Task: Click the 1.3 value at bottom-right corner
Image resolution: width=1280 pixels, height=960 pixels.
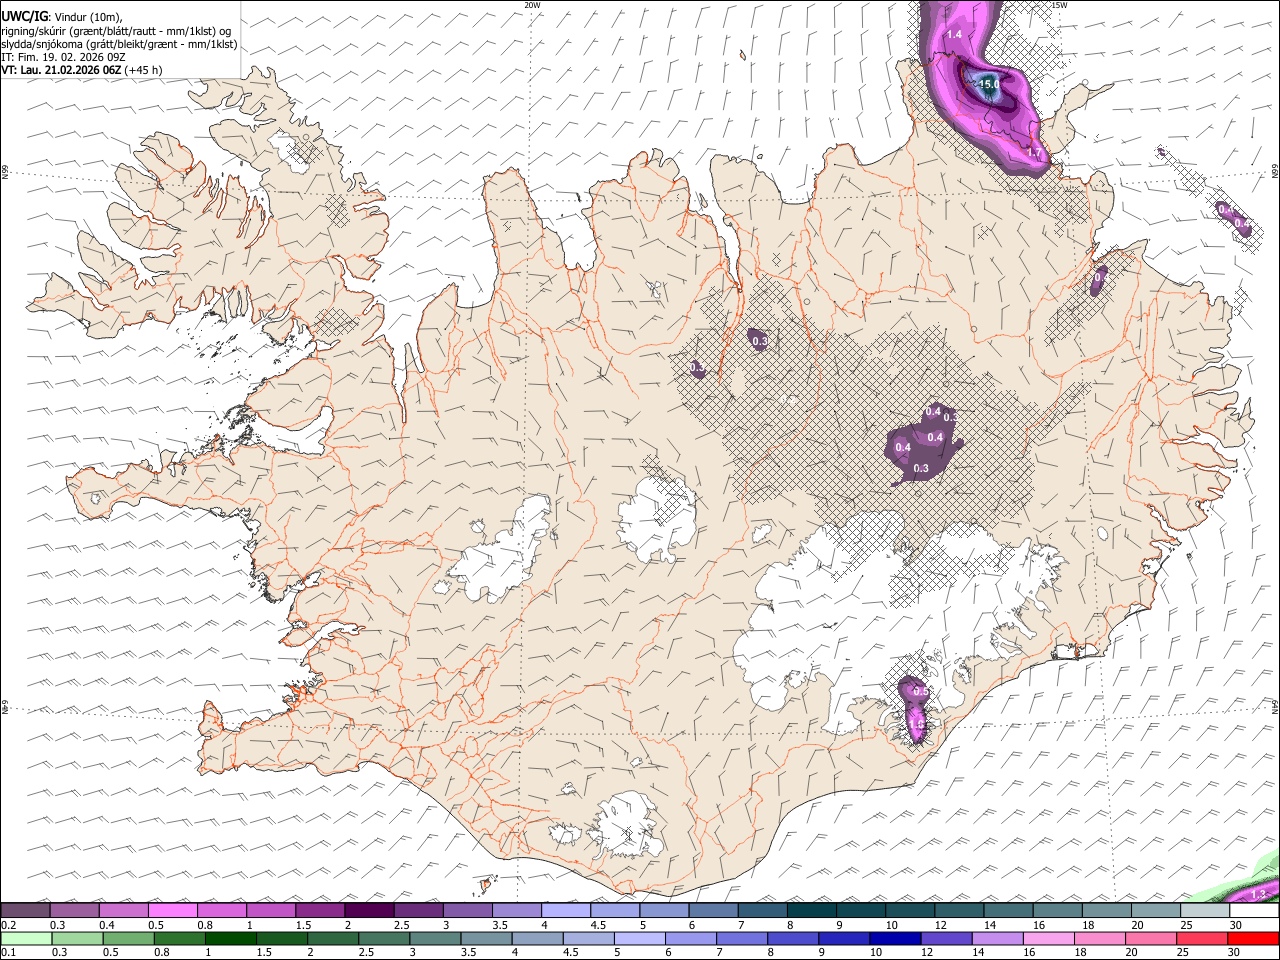Action: coord(1259,893)
